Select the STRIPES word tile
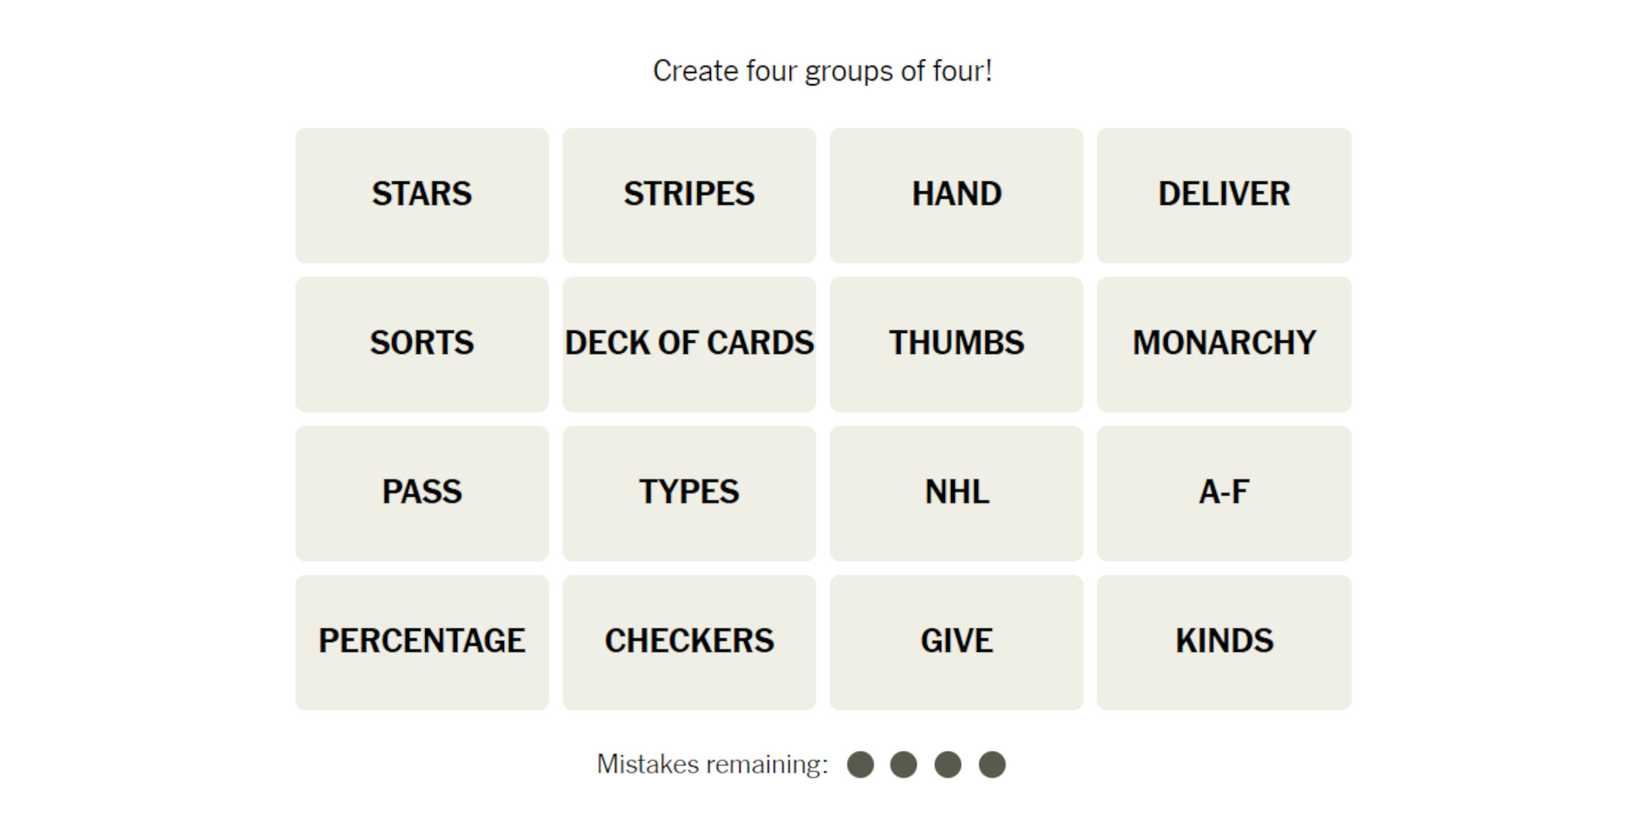The height and width of the screenshot is (825, 1650). coord(689,195)
